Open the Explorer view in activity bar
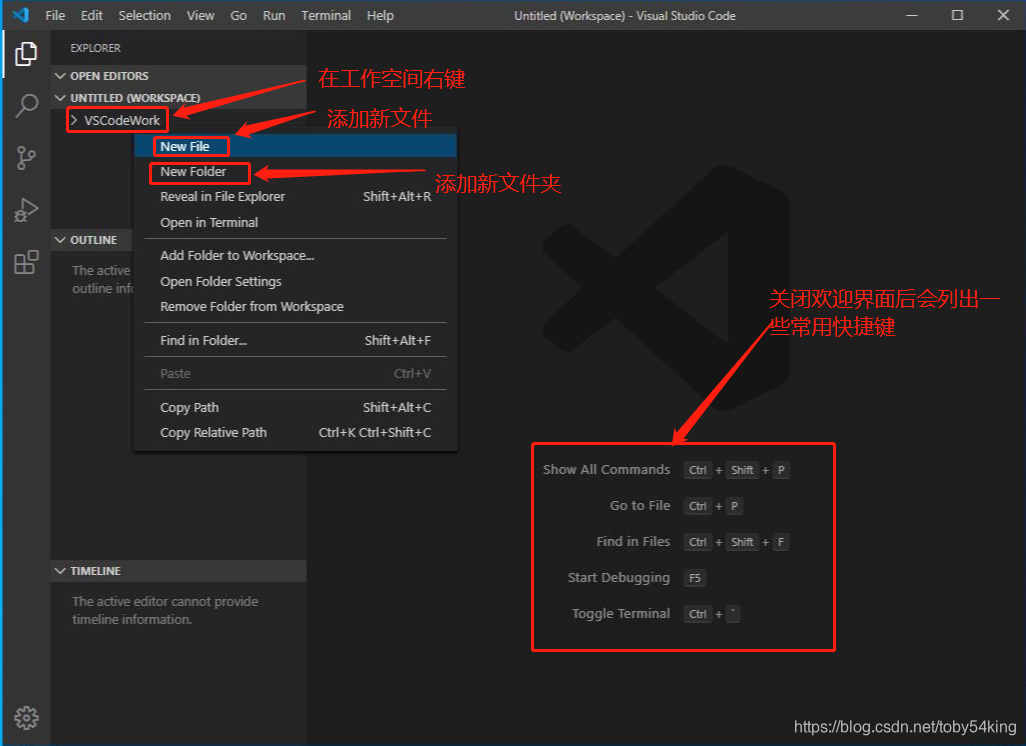The width and height of the screenshot is (1026, 746). [x=26, y=54]
